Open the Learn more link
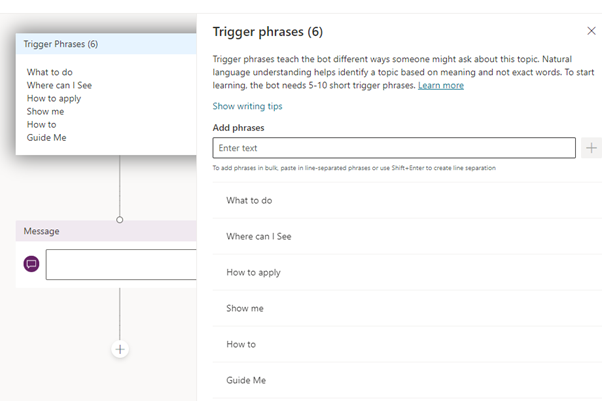This screenshot has width=602, height=401. [441, 85]
